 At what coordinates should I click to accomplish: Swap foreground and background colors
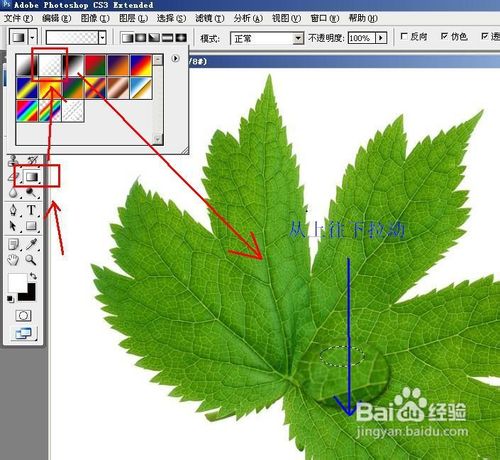coord(33,276)
